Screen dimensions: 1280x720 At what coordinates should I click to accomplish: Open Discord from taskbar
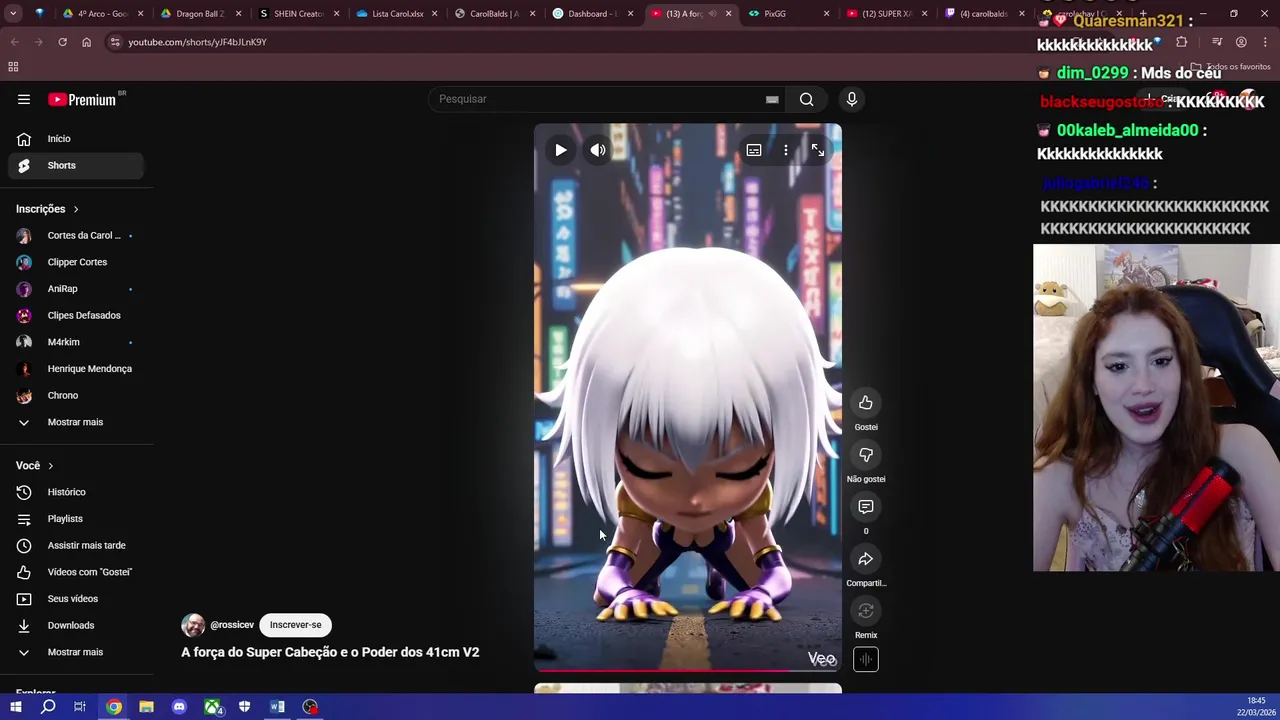tap(179, 707)
